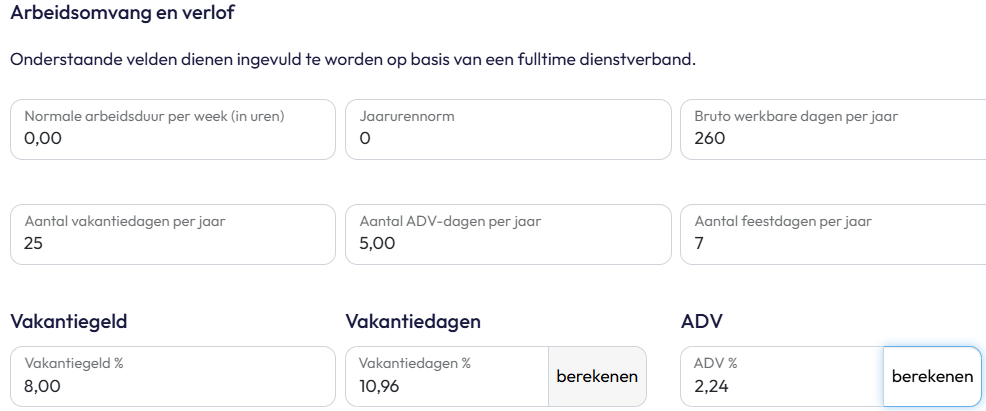
Task: Click the 0,00 value in arbeidsduur field
Action: coord(43,139)
